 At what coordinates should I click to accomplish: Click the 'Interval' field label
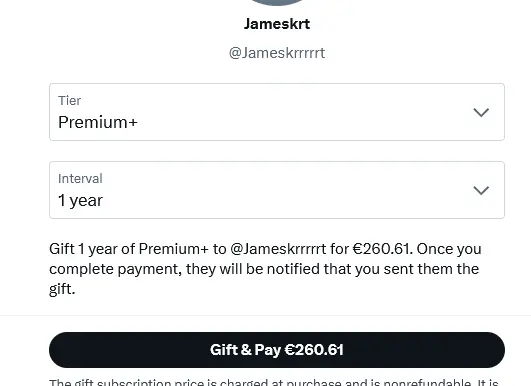(80, 178)
